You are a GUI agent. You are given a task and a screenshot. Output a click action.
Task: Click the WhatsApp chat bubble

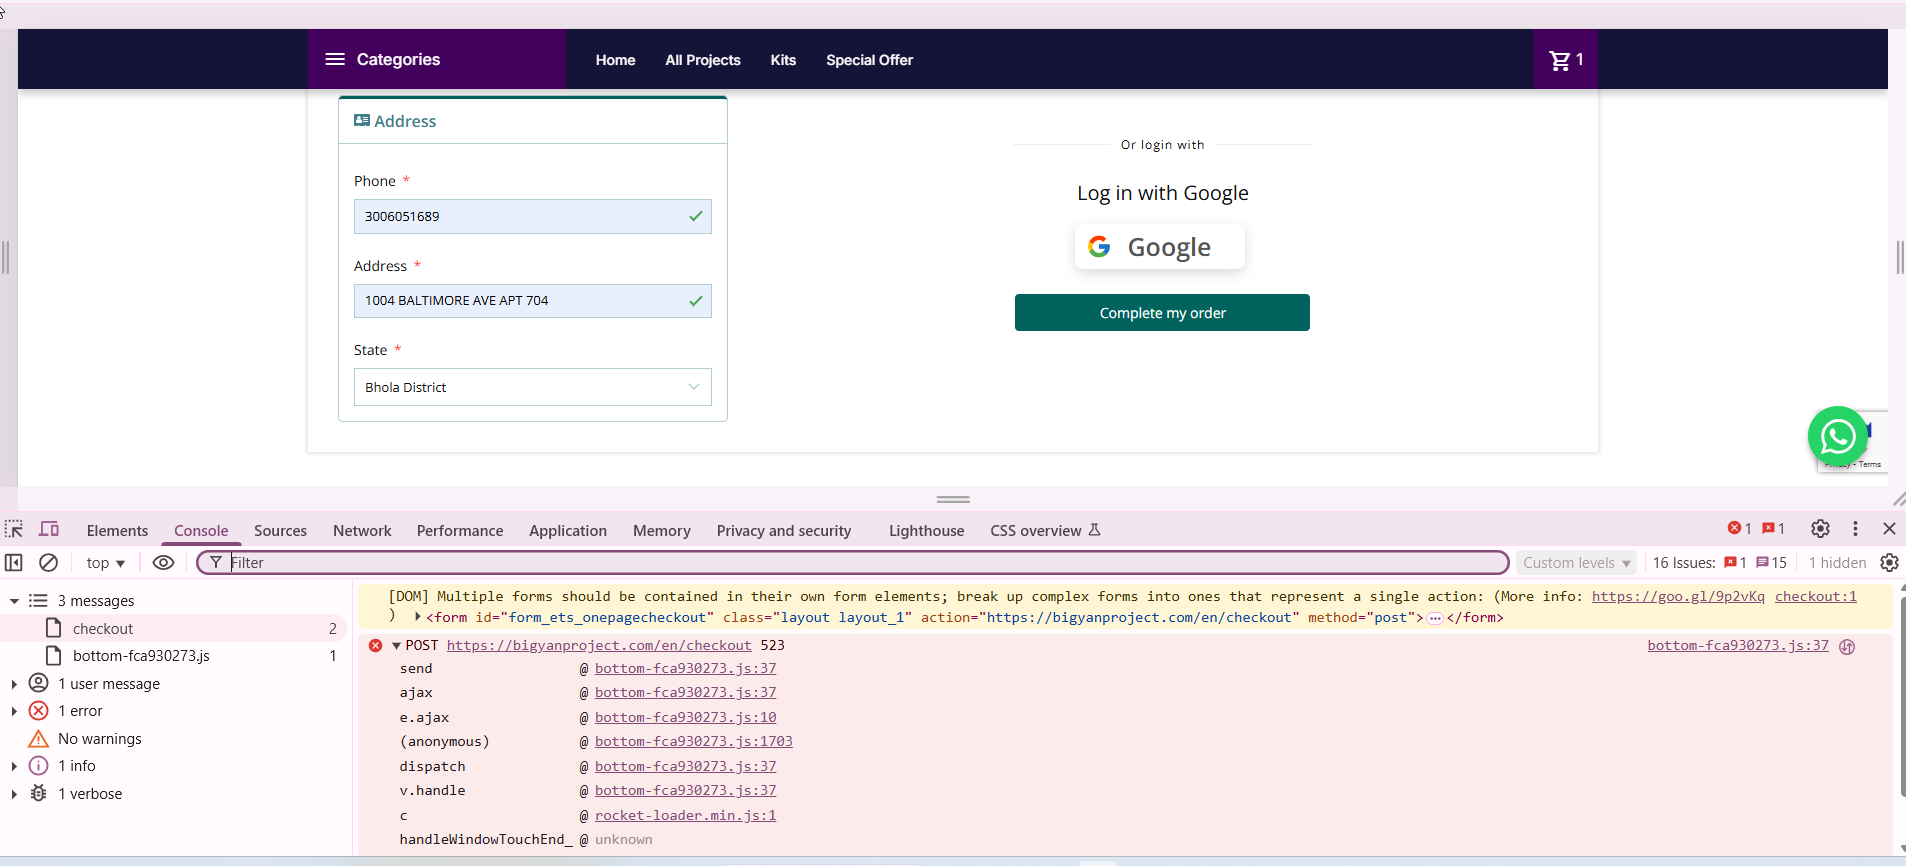[1838, 436]
